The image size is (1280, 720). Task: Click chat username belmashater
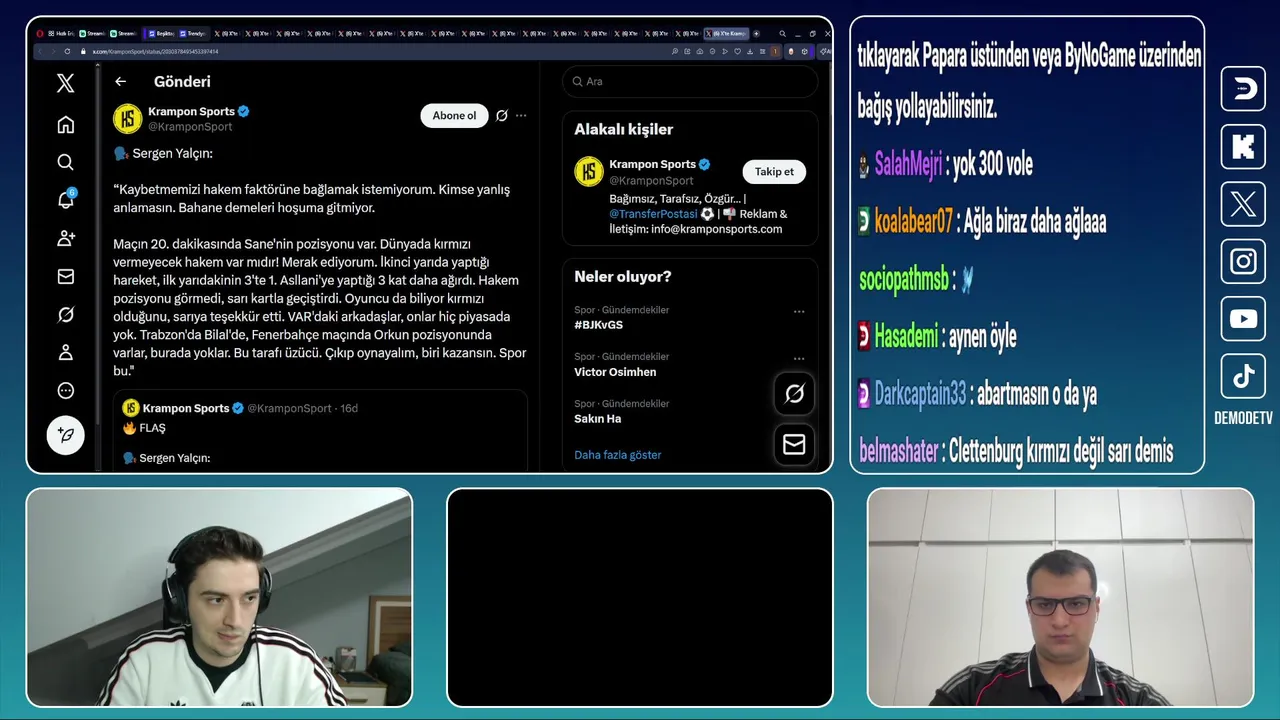click(x=898, y=452)
